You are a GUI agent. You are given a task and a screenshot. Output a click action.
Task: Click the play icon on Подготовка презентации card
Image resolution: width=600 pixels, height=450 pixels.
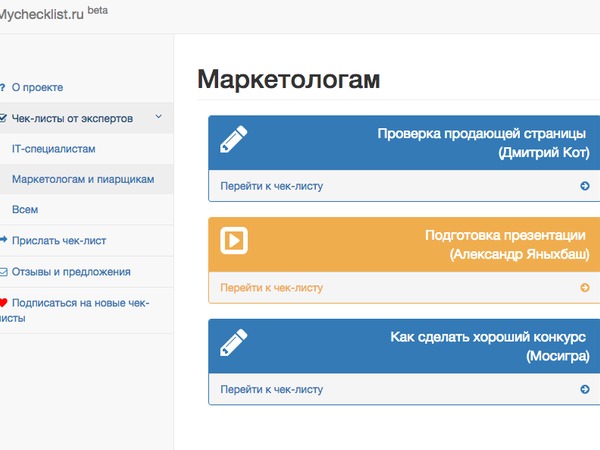pyautogui.click(x=234, y=241)
